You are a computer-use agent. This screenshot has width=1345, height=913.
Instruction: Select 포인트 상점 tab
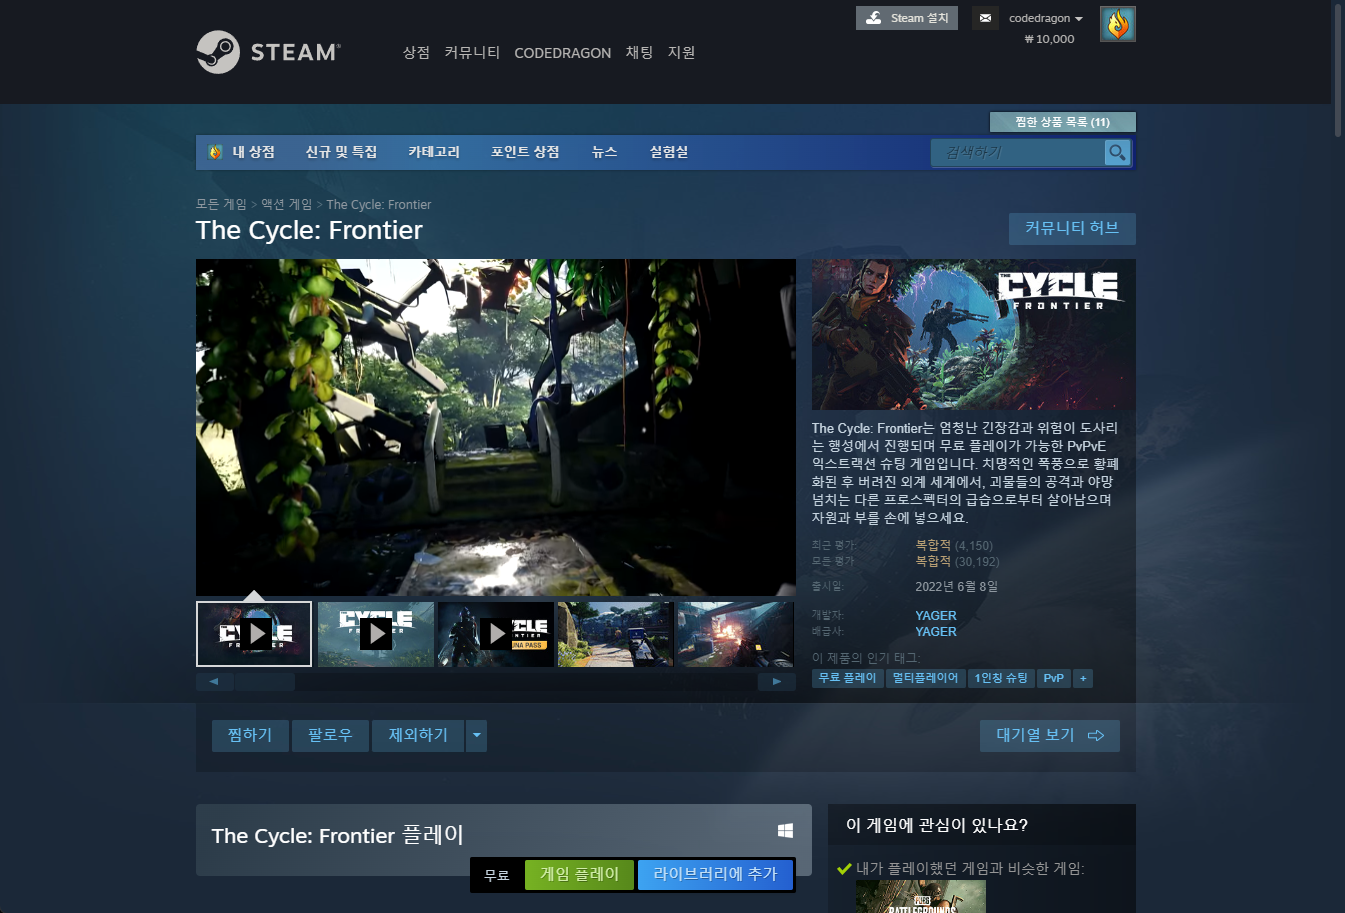[525, 152]
